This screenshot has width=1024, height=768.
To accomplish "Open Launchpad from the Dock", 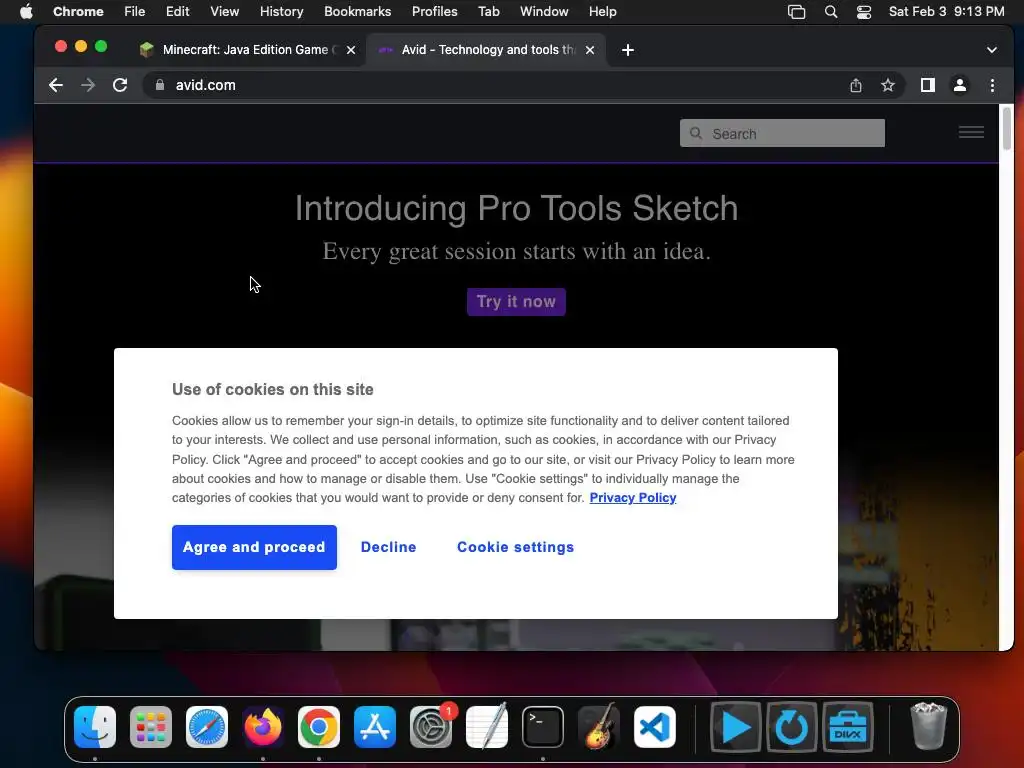I will (151, 727).
